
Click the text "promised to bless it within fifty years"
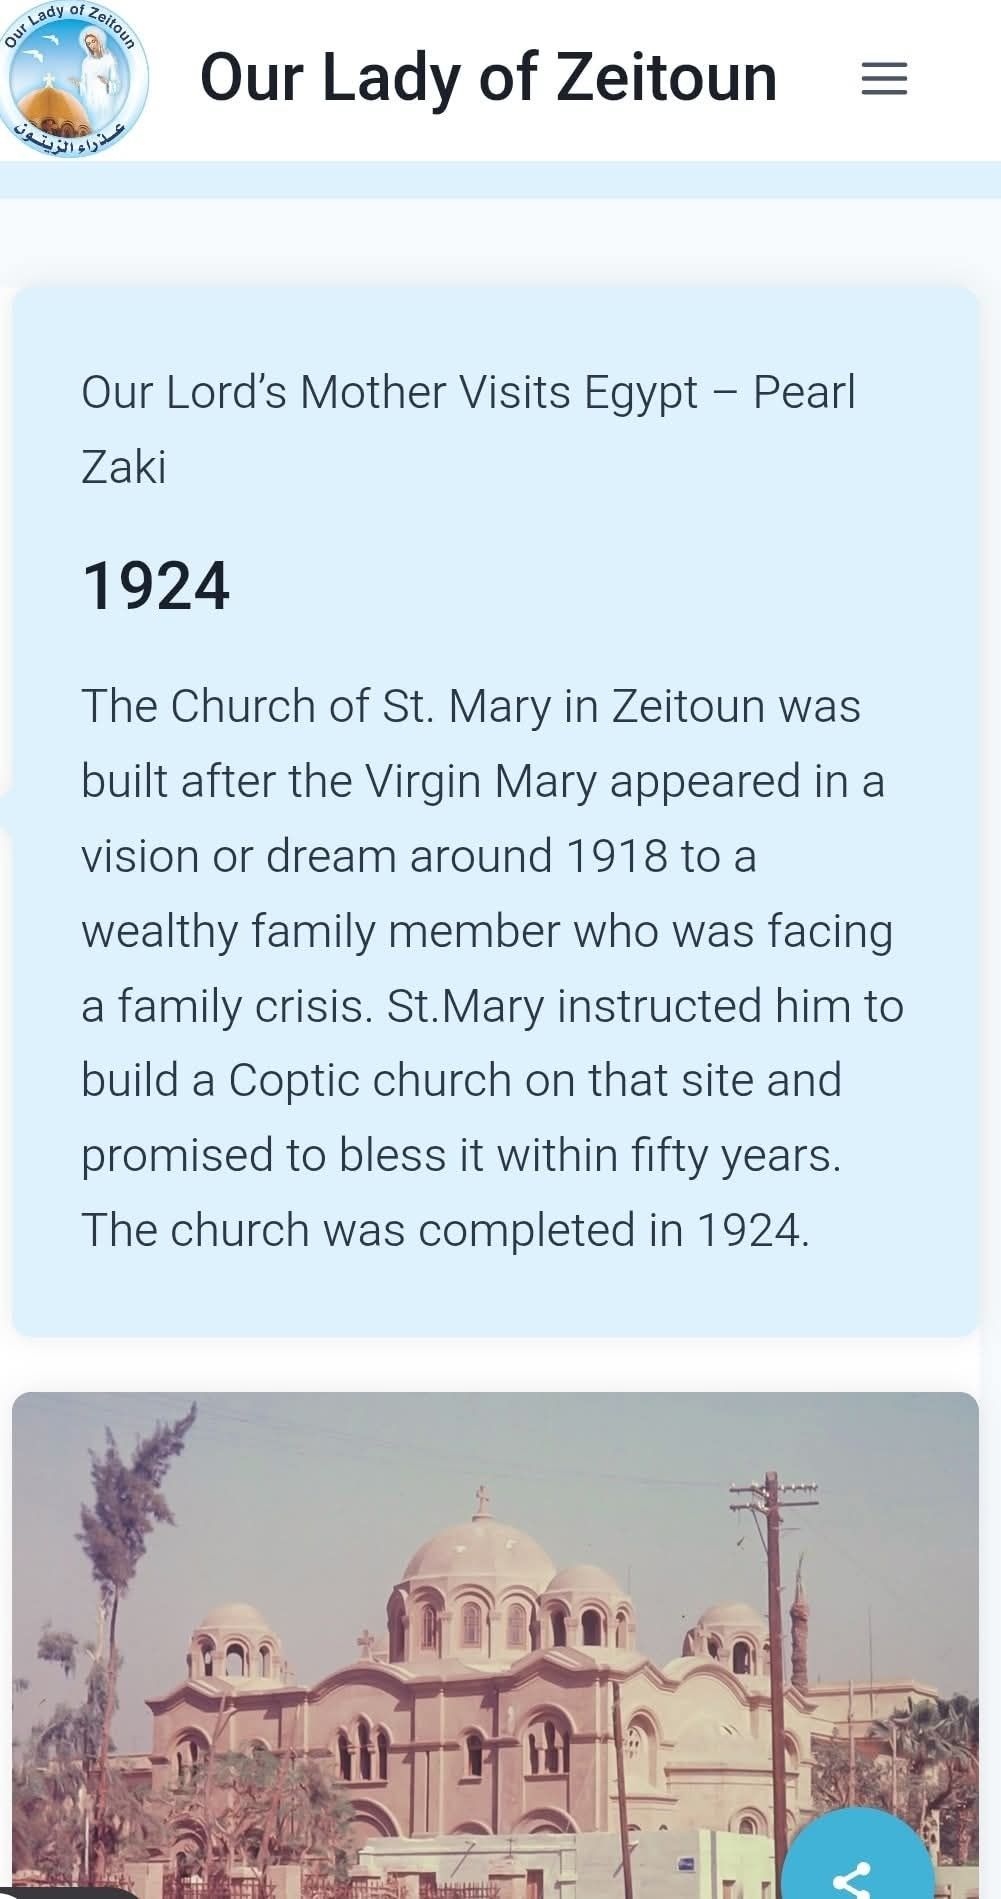click(x=460, y=1155)
